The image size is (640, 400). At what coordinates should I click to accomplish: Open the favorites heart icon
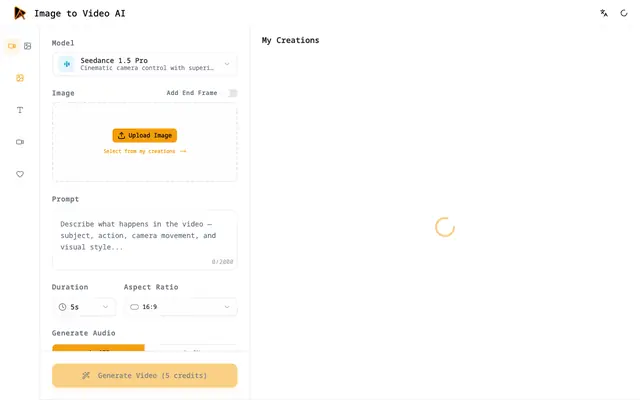[x=20, y=174]
